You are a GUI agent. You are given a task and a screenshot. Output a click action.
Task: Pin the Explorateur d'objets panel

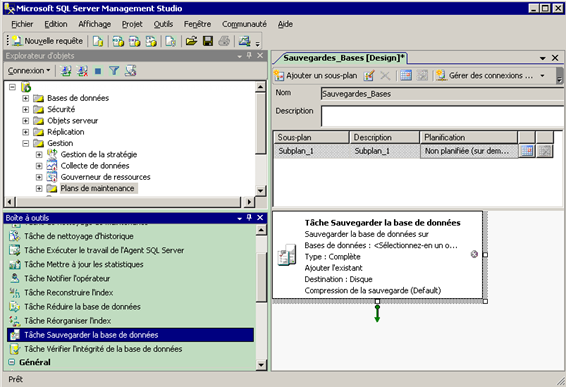coord(249,56)
